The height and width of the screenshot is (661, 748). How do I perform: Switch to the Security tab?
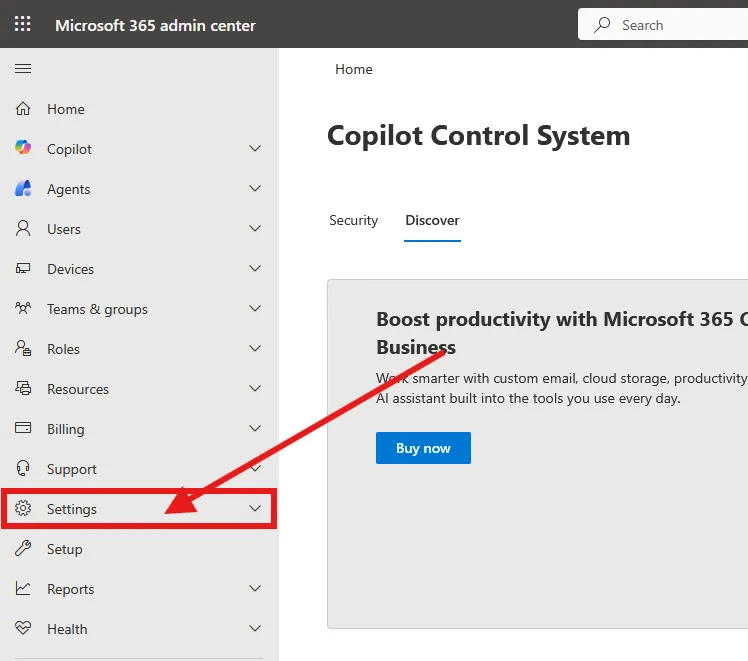(353, 220)
